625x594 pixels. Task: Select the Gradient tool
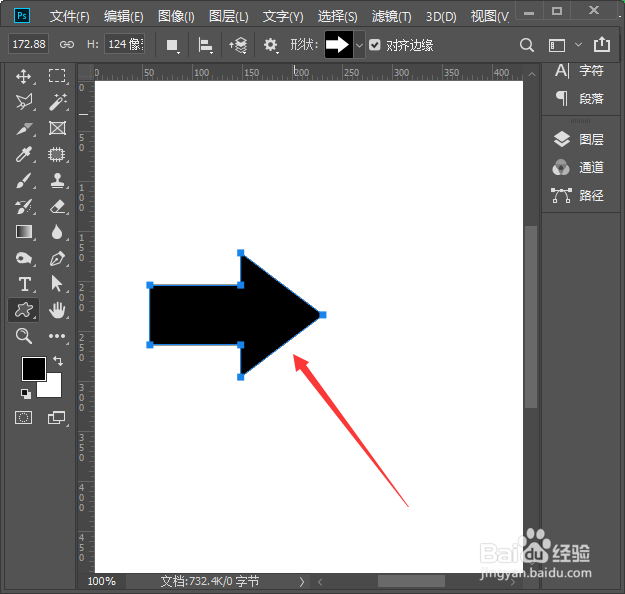(x=24, y=232)
